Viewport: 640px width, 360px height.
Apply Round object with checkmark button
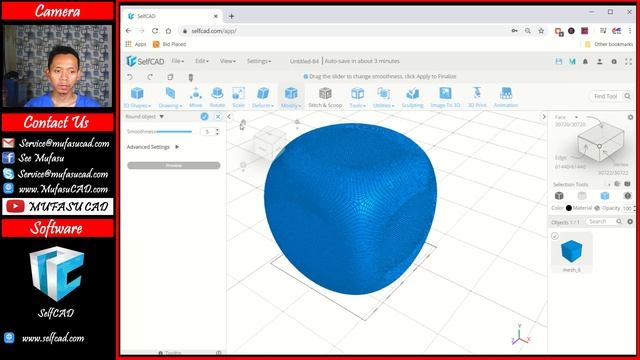coord(204,116)
